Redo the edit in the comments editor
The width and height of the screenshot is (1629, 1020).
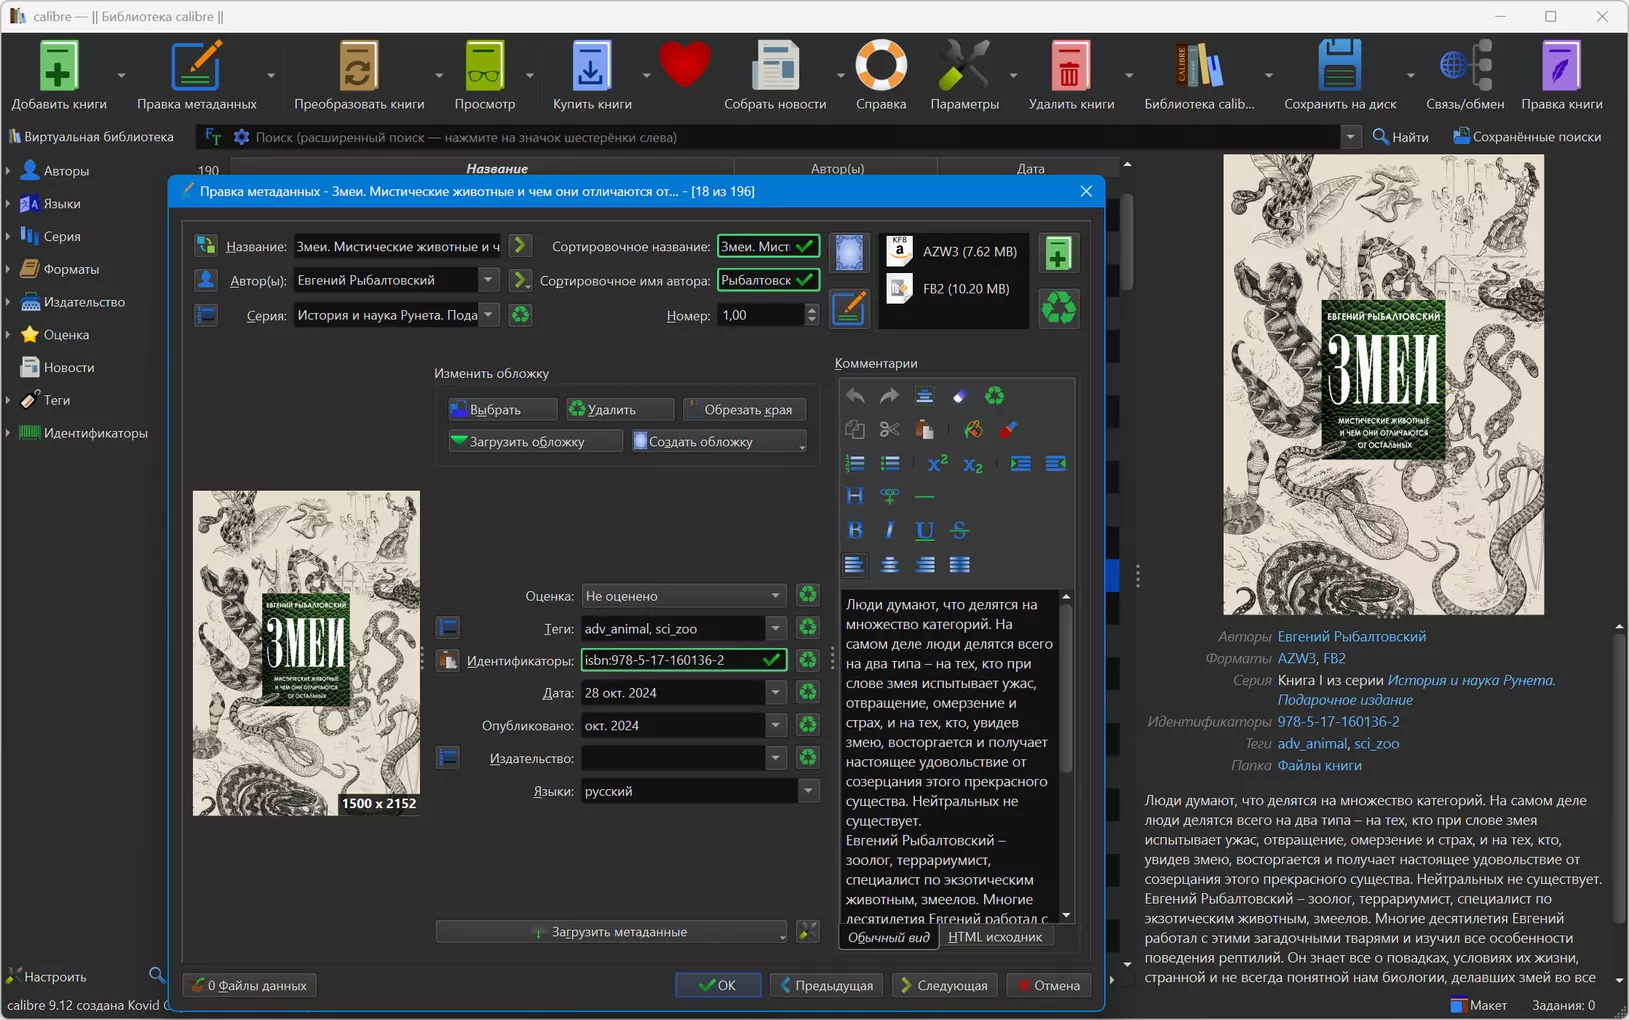889,396
